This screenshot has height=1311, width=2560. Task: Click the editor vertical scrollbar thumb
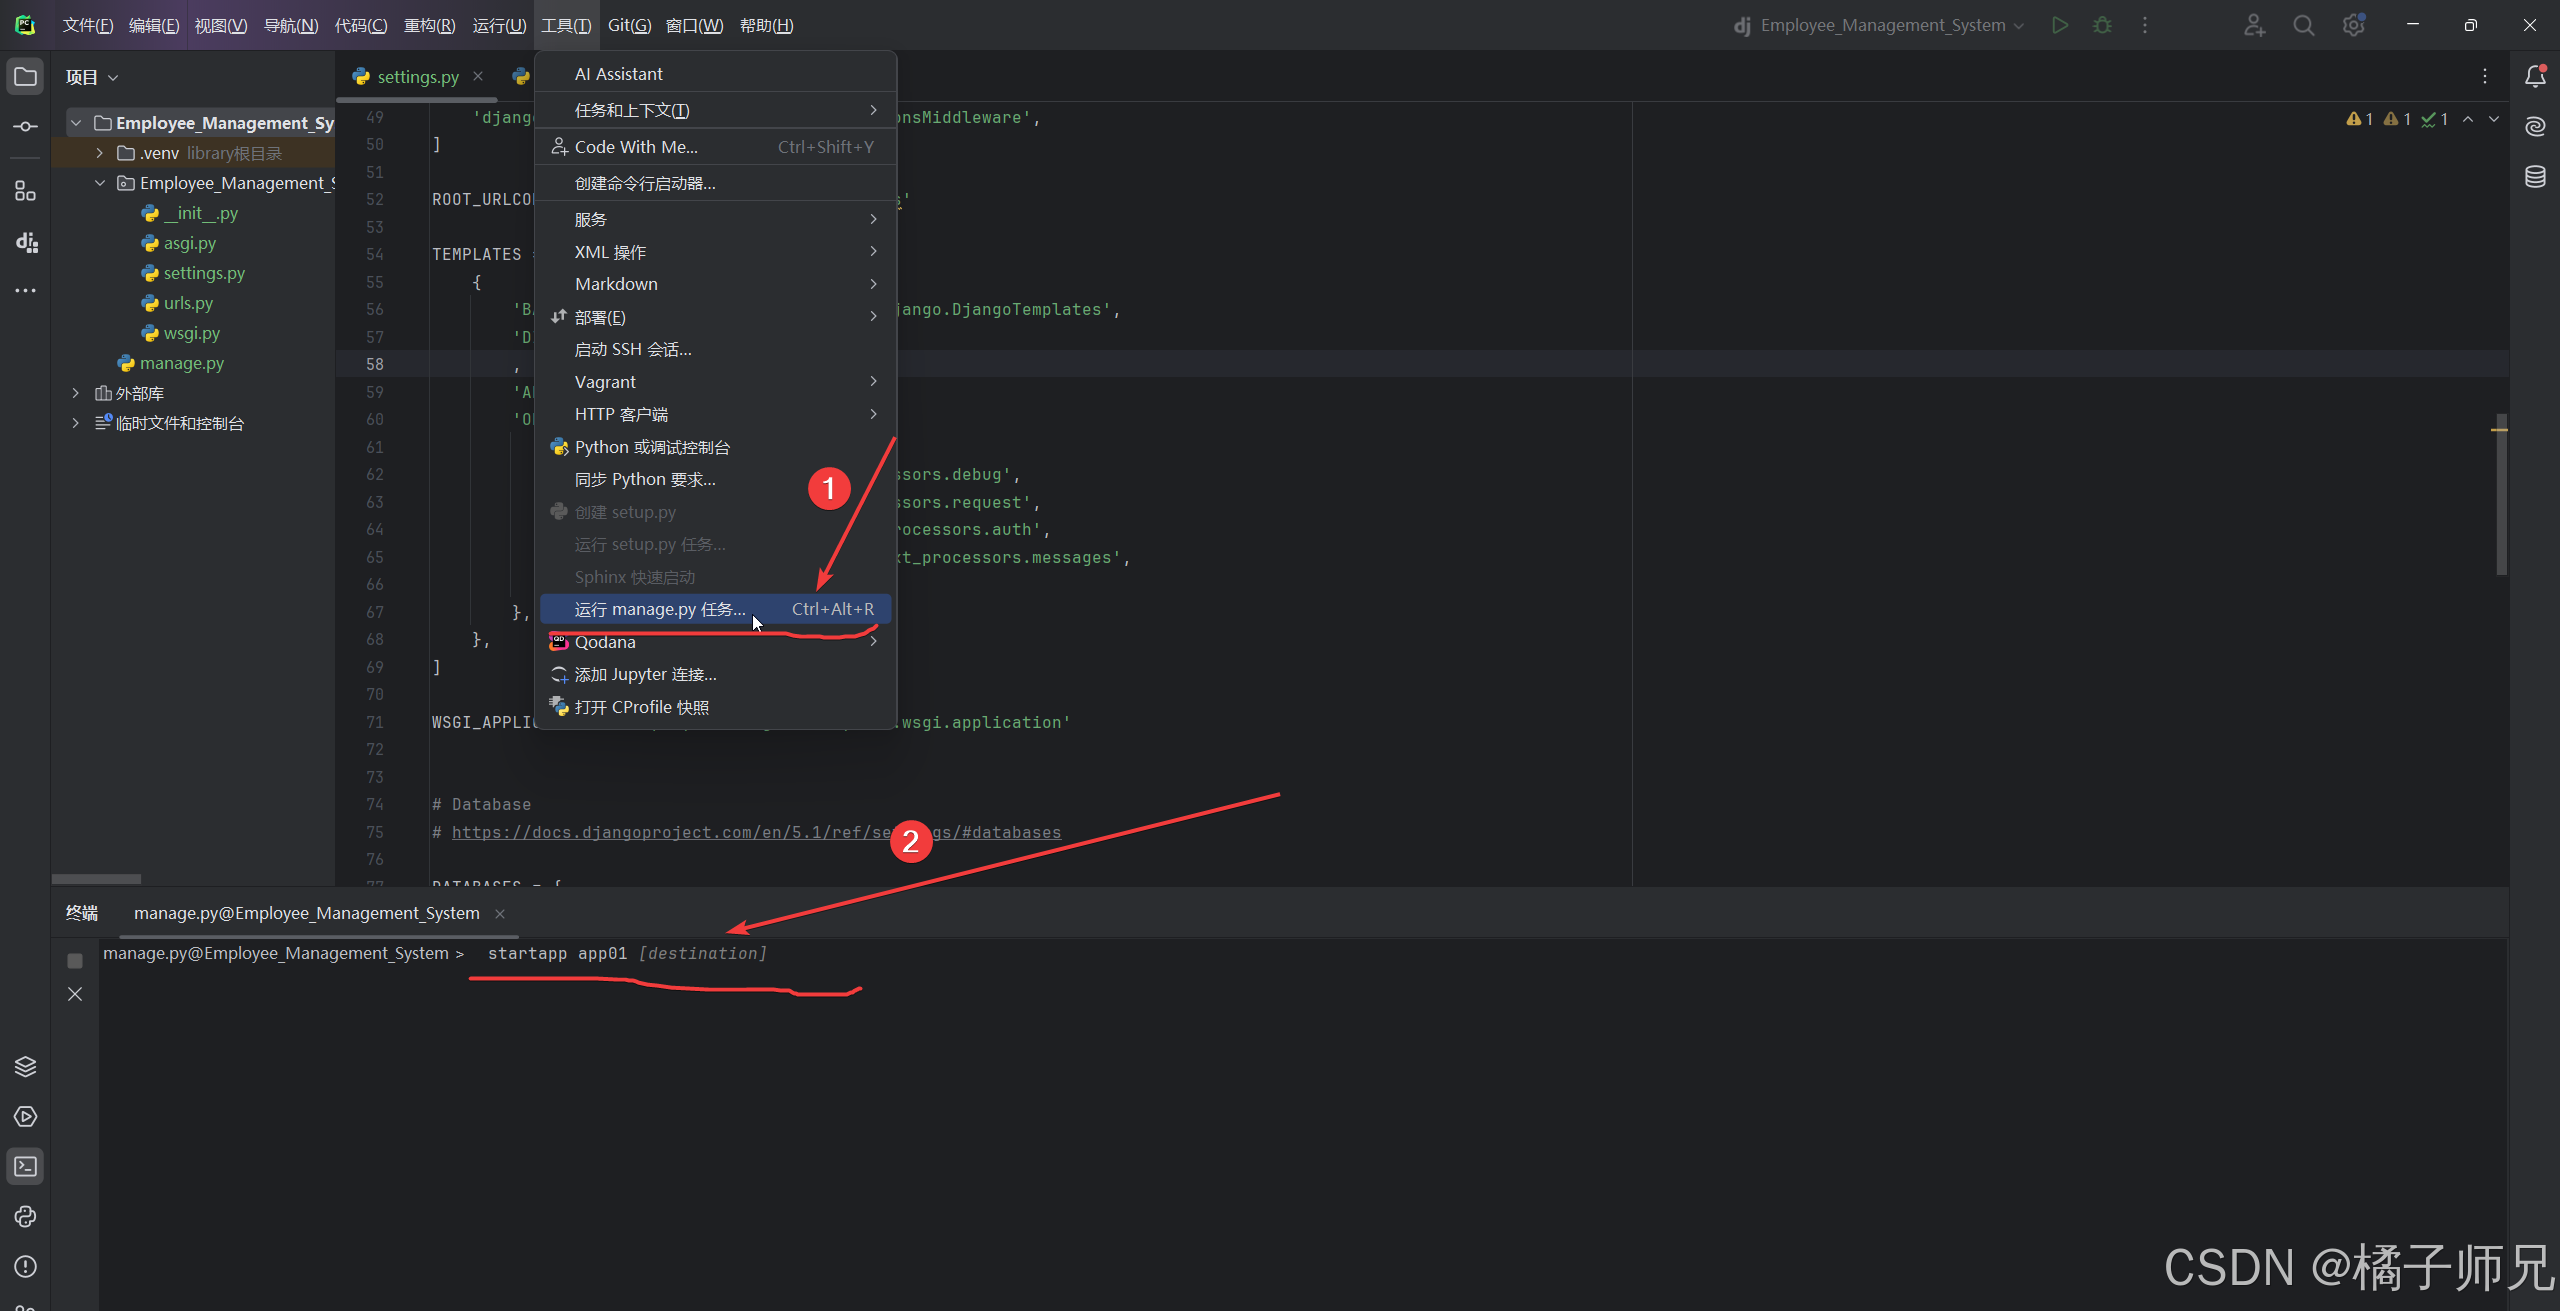click(2501, 495)
